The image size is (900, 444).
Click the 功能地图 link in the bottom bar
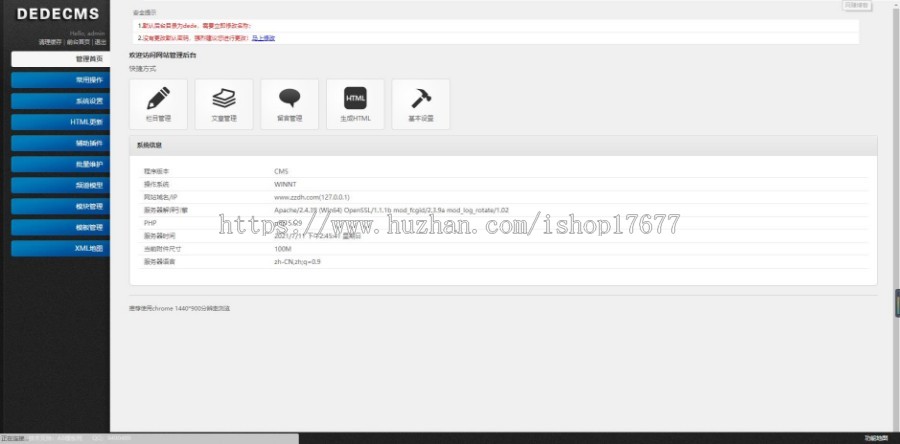[876, 438]
